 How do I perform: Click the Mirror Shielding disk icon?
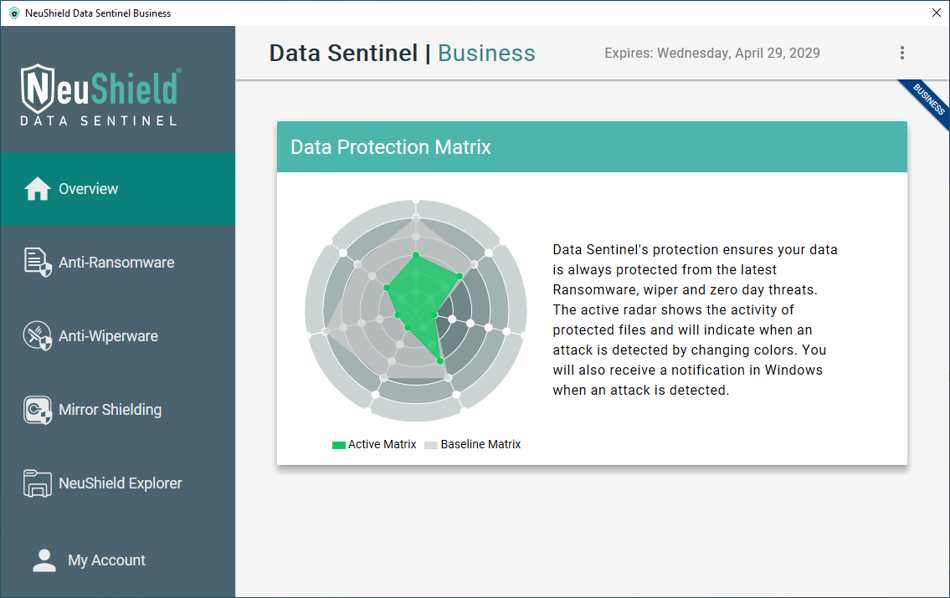pyautogui.click(x=36, y=409)
